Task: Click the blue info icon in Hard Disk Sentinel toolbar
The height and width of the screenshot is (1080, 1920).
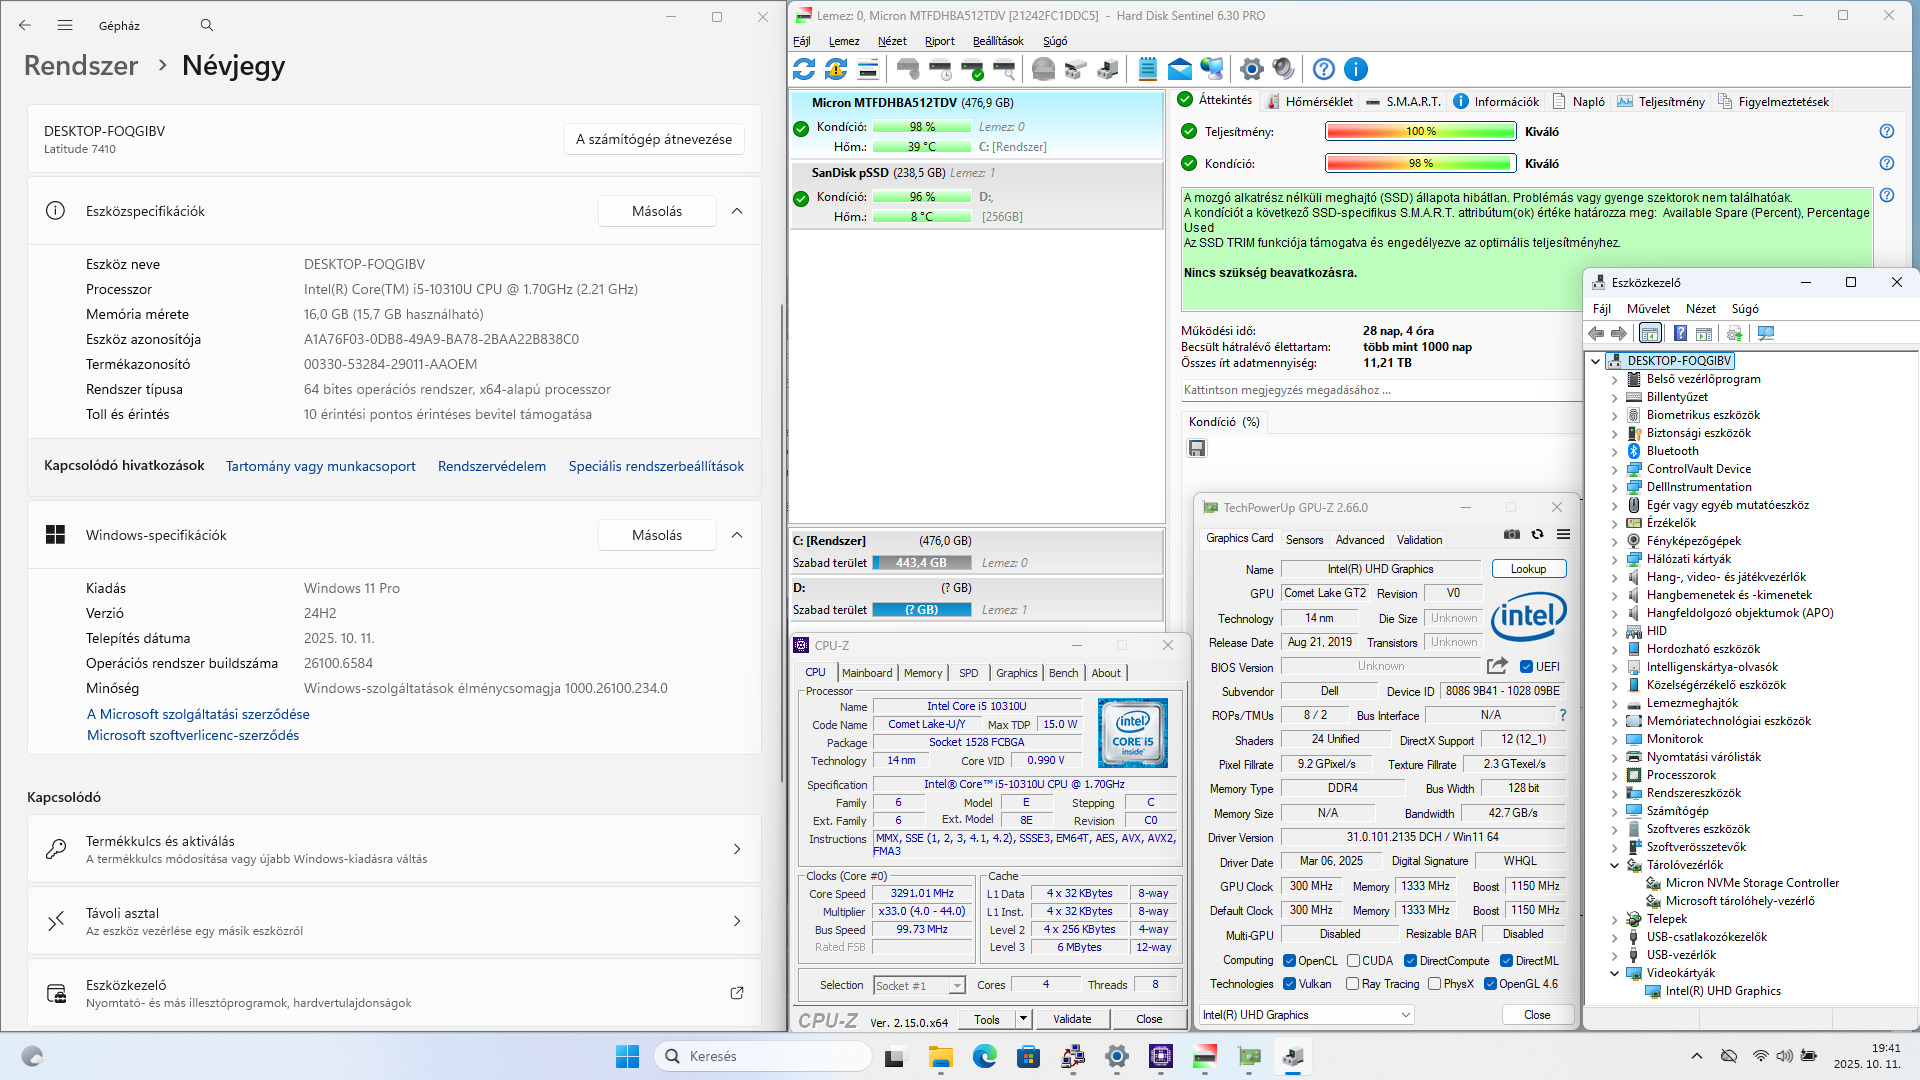Action: point(1356,69)
